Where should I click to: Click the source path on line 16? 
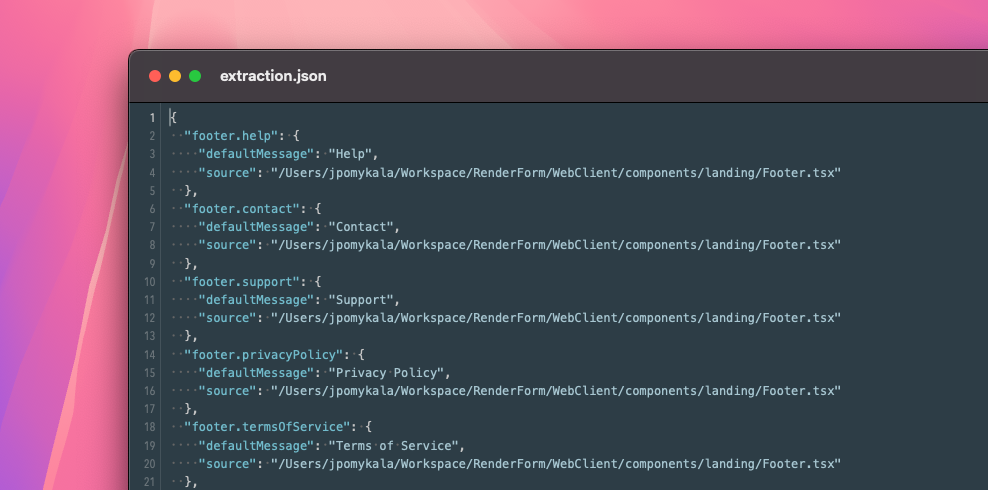click(x=556, y=391)
